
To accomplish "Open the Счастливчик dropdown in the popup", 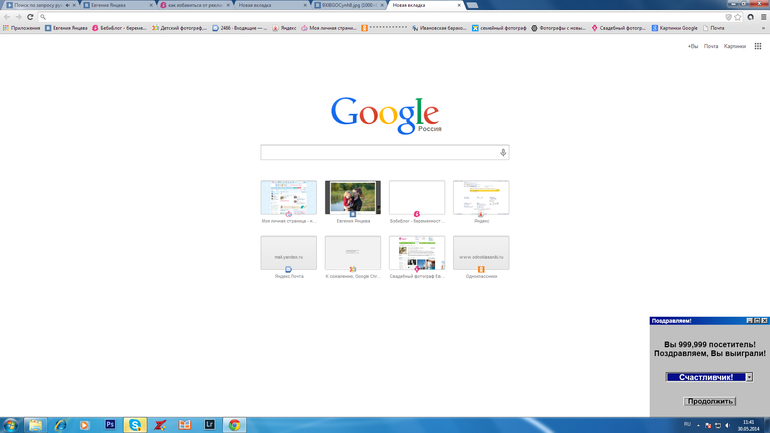I will pos(748,377).
